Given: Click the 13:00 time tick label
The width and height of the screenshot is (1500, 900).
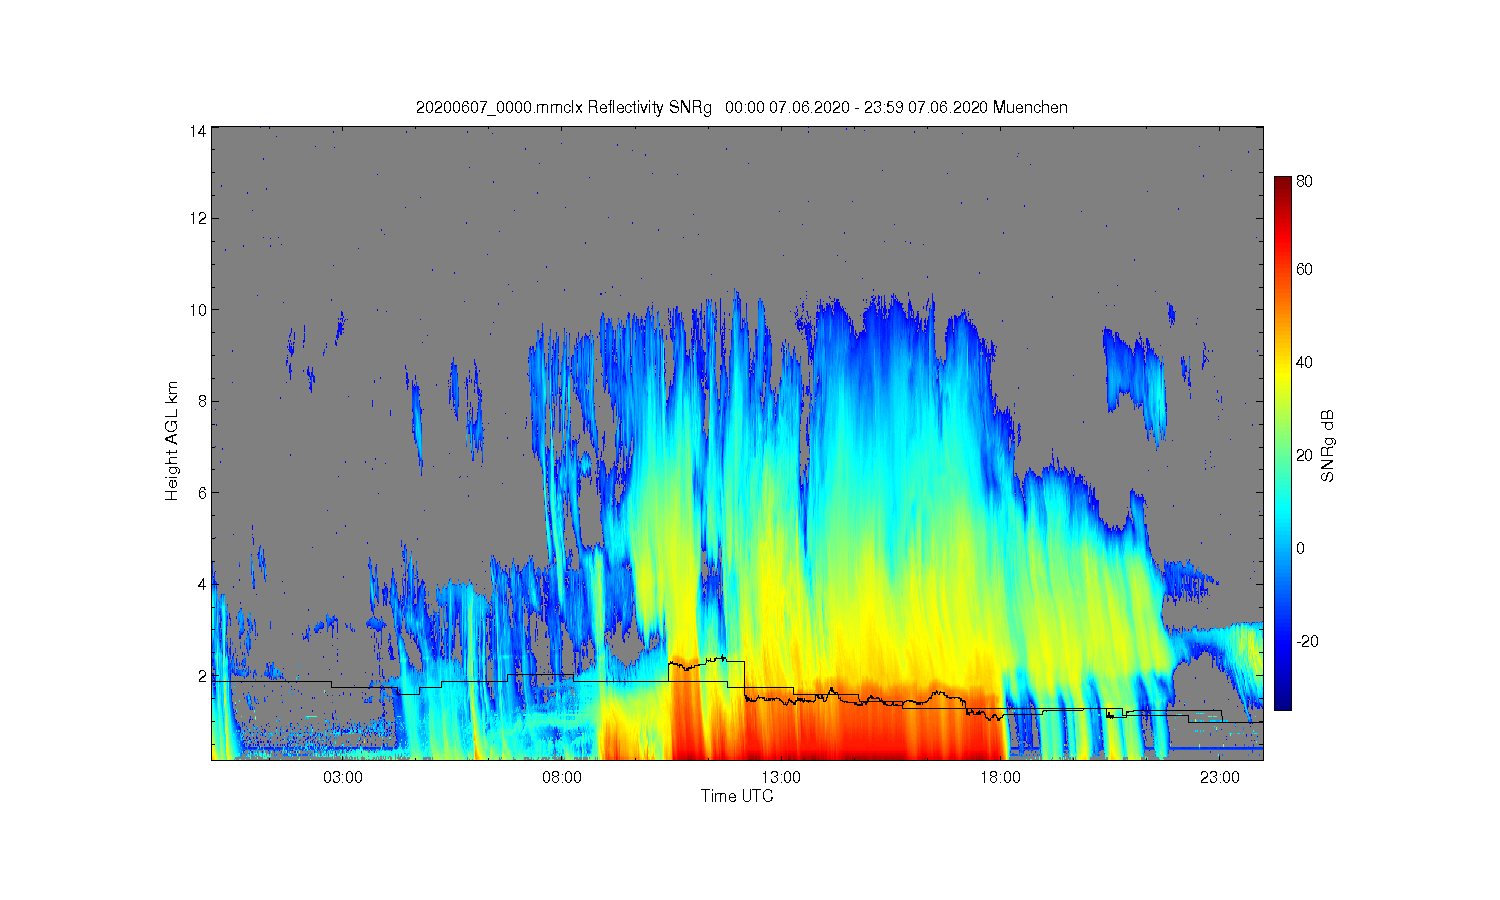Looking at the screenshot, I should pos(781,777).
